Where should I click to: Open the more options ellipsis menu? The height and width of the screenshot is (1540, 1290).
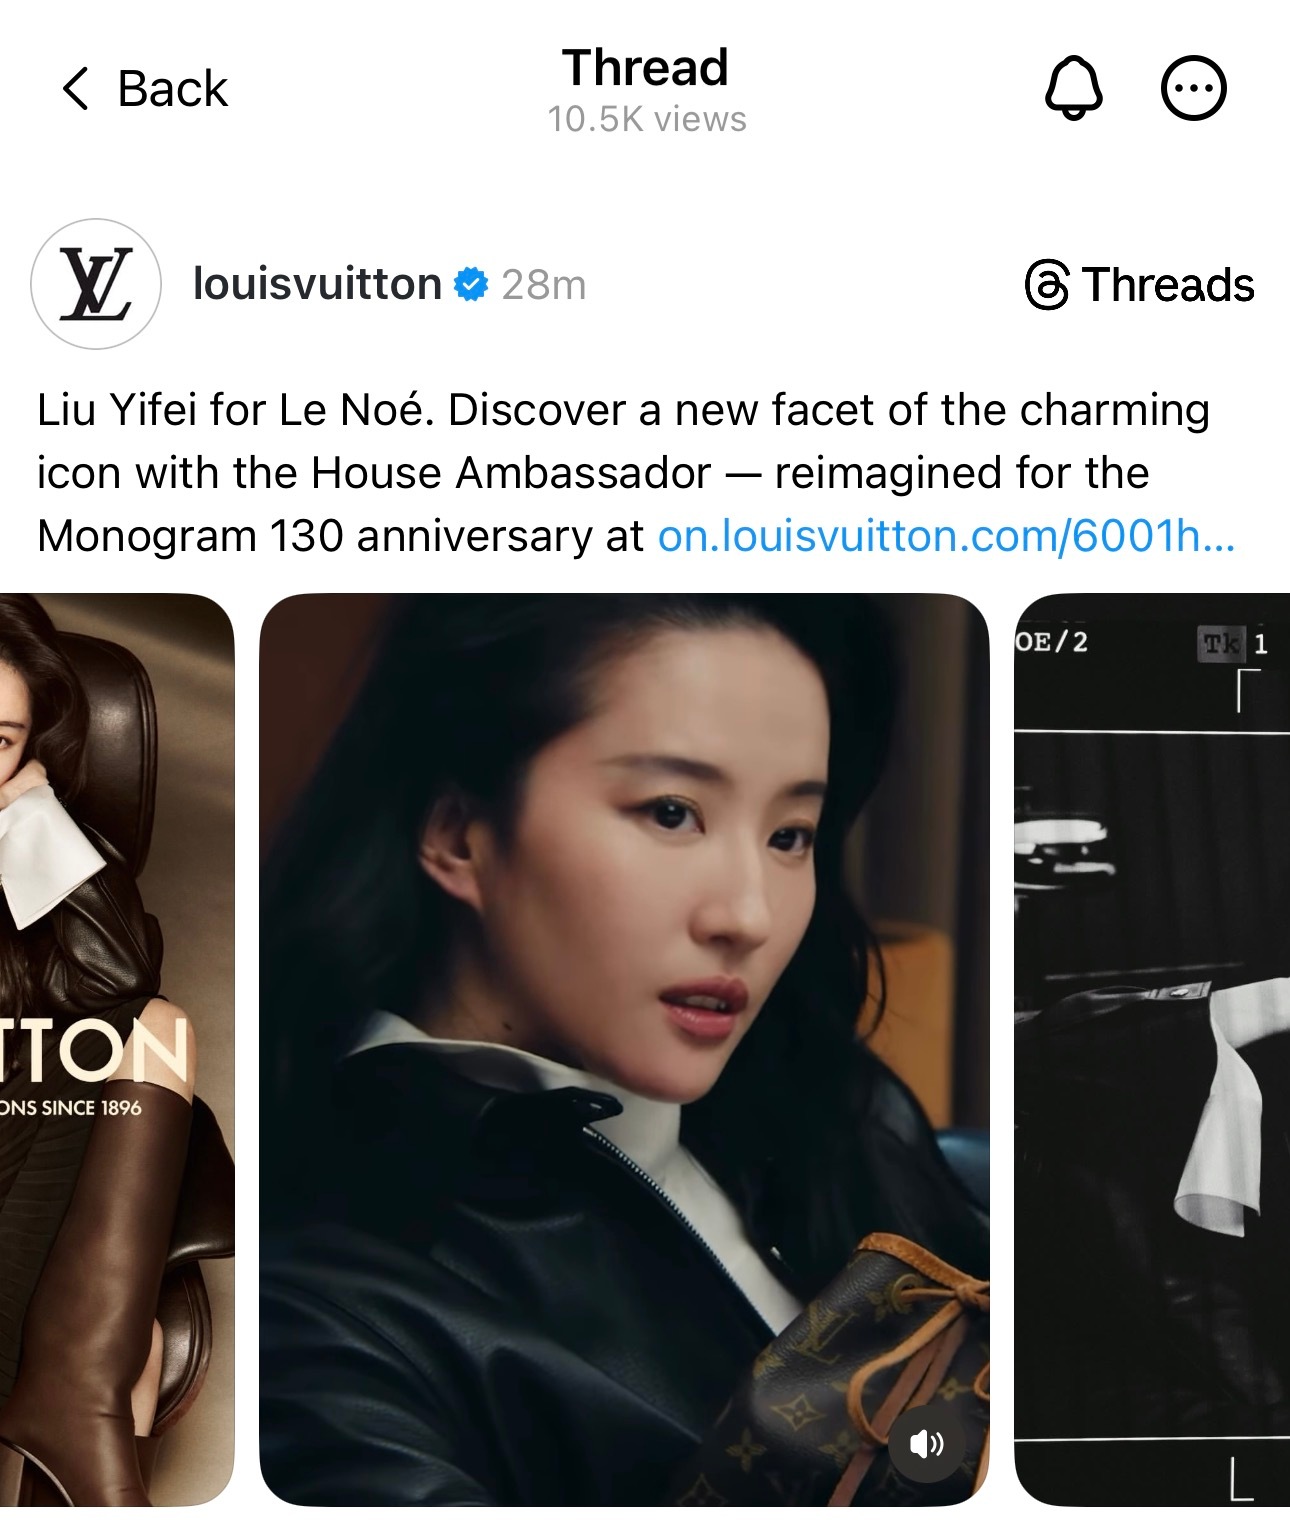1193,89
